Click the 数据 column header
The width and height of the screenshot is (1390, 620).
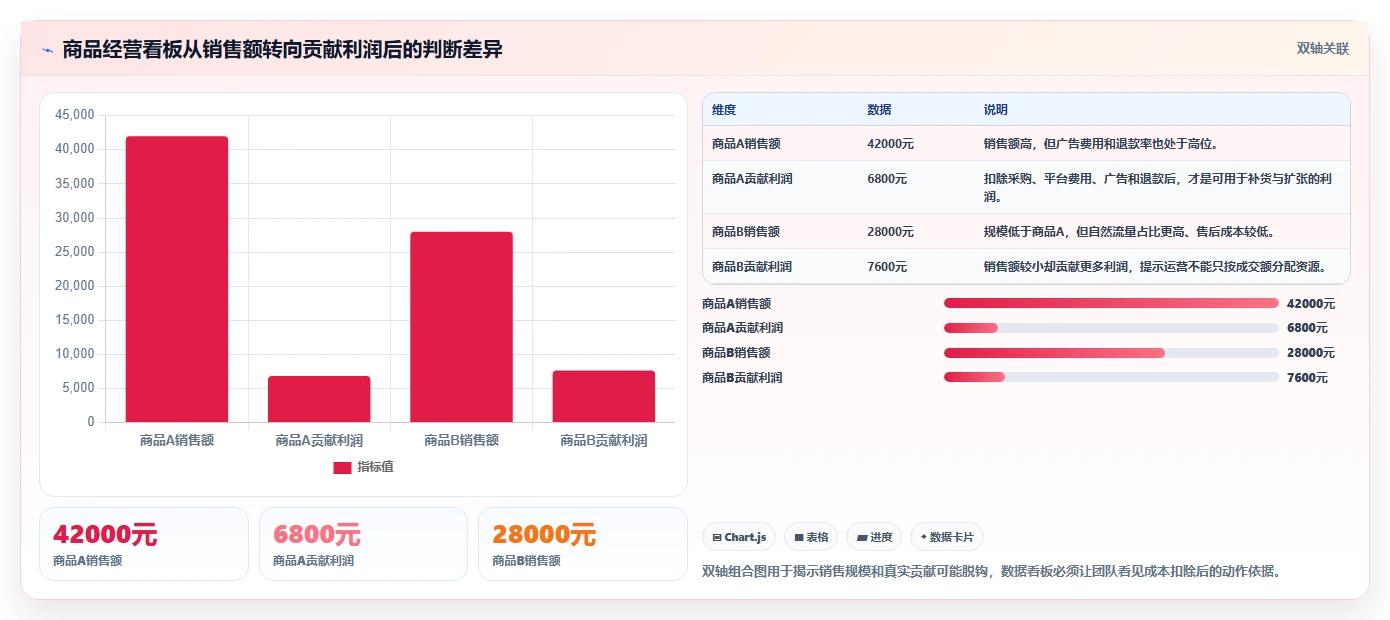point(879,110)
